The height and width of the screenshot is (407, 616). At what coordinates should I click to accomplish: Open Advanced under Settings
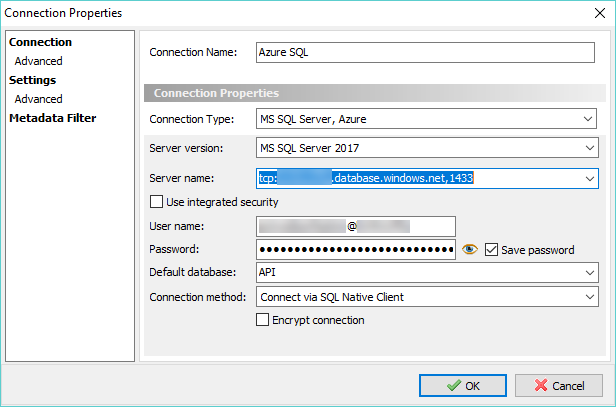38,99
